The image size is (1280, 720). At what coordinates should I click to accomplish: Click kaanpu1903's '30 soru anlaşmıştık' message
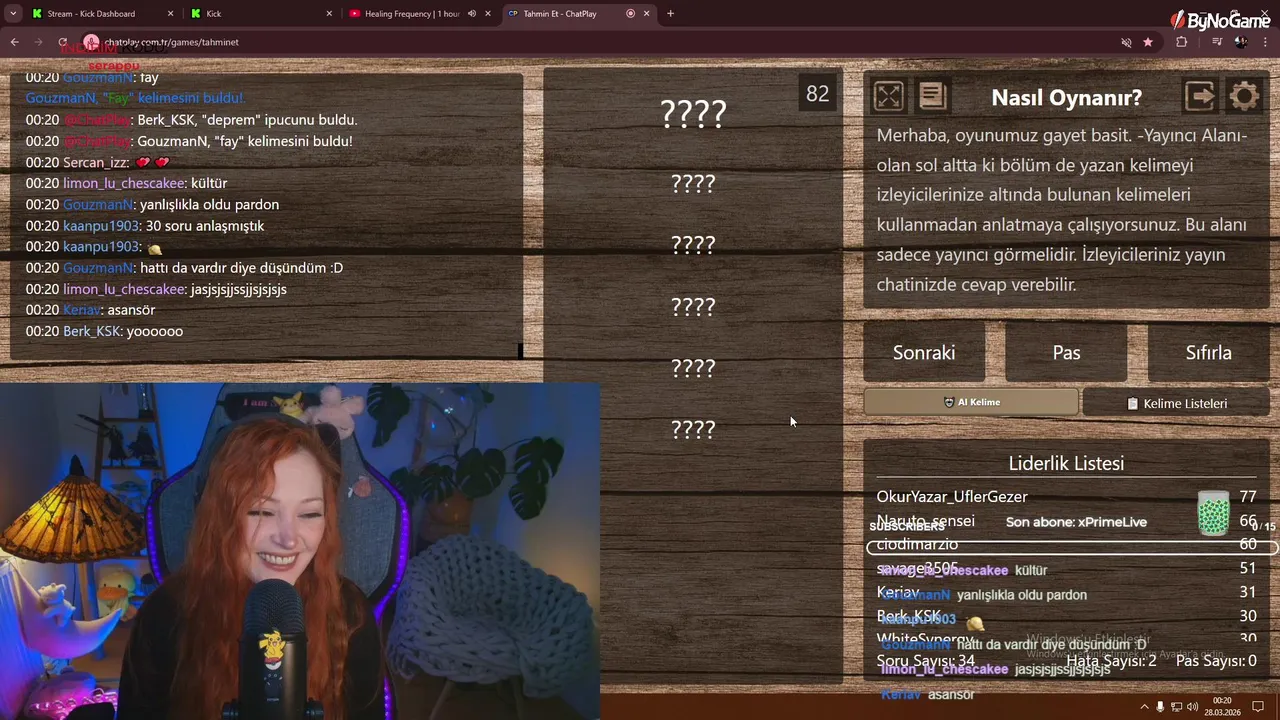145,225
